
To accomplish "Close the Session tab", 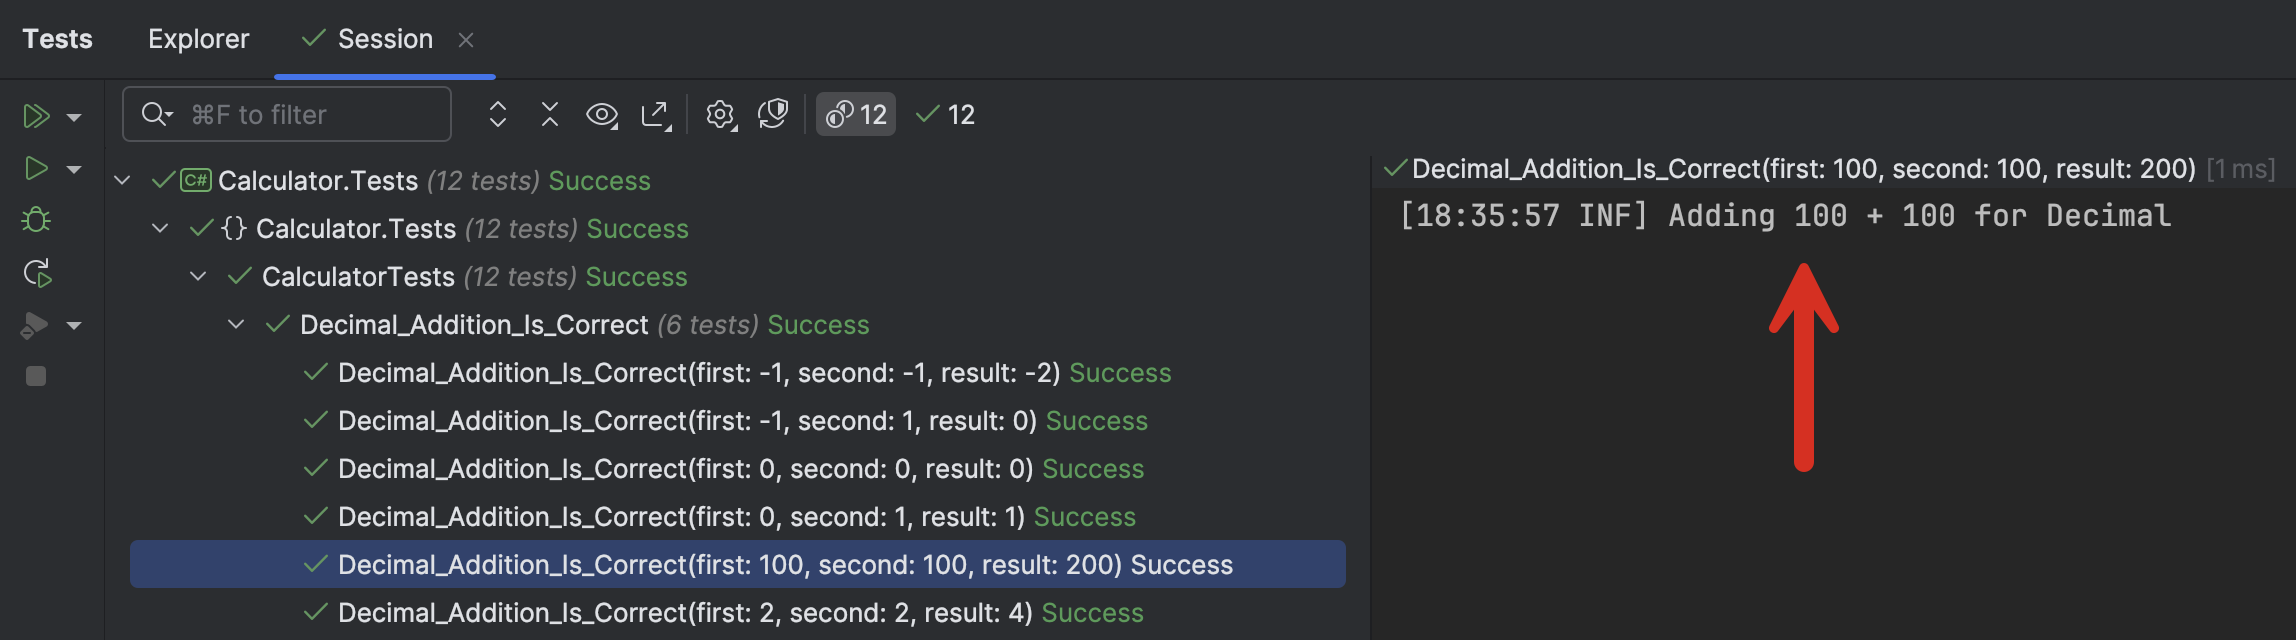I will [467, 40].
